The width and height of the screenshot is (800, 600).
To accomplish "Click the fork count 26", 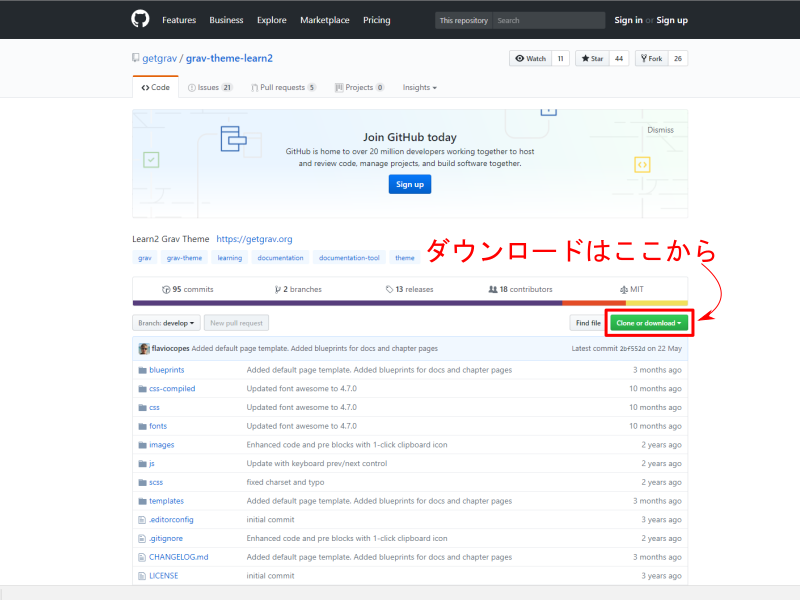I will (x=678, y=58).
